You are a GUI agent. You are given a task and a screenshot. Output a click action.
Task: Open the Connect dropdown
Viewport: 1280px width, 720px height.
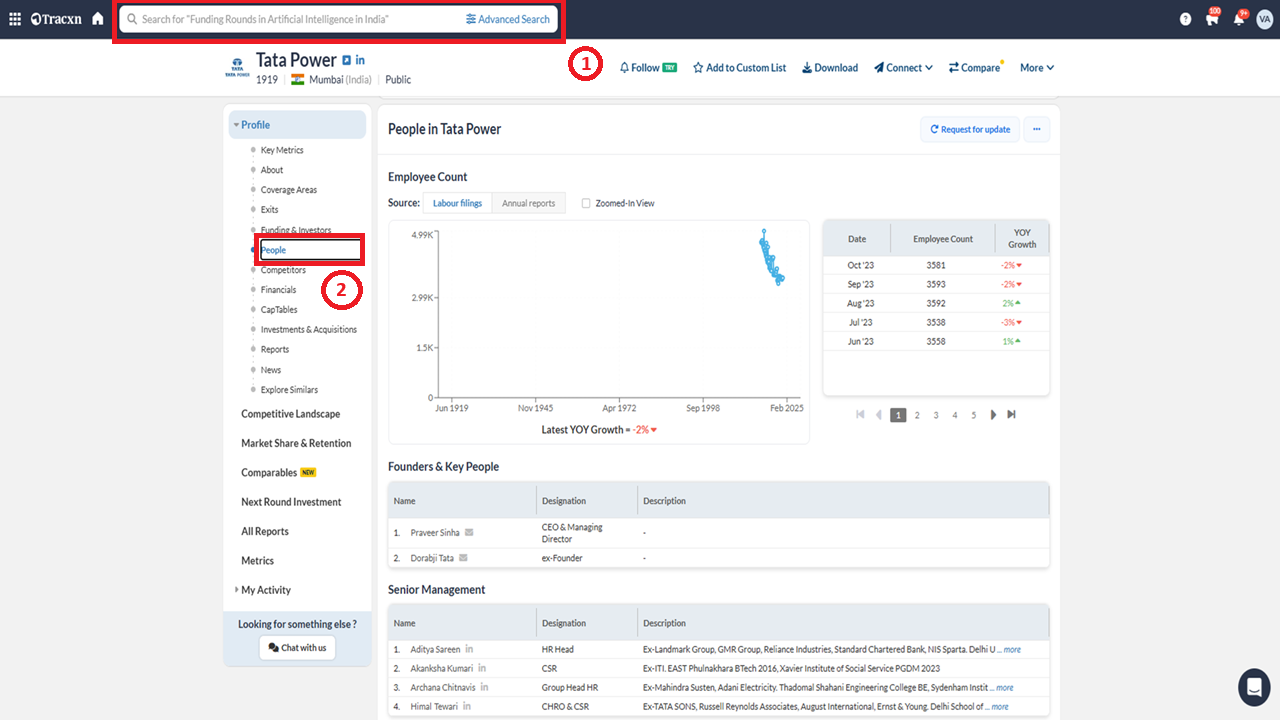(x=903, y=68)
